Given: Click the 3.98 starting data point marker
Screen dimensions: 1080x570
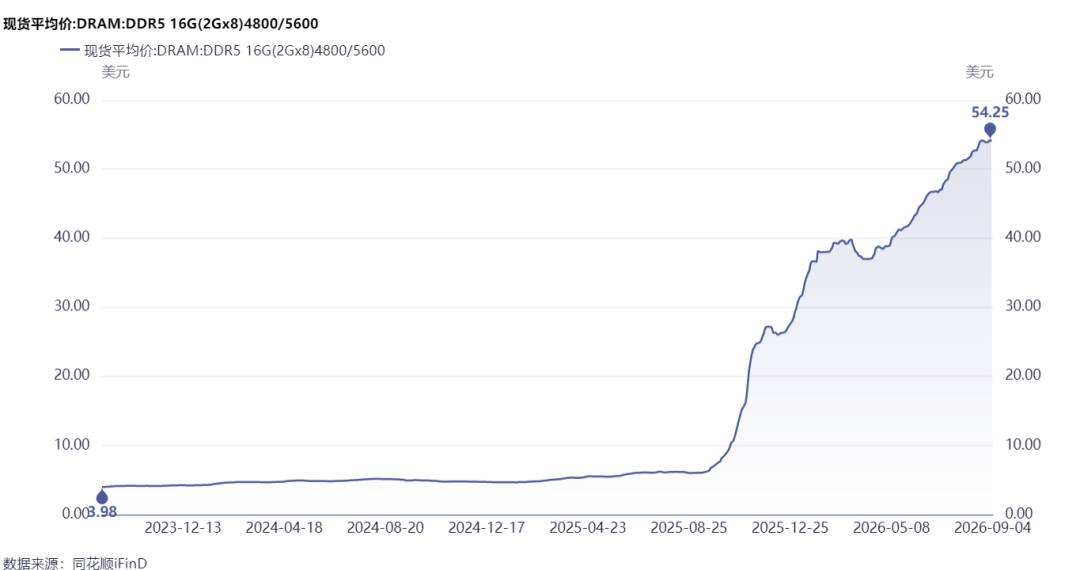Looking at the screenshot, I should point(102,498).
